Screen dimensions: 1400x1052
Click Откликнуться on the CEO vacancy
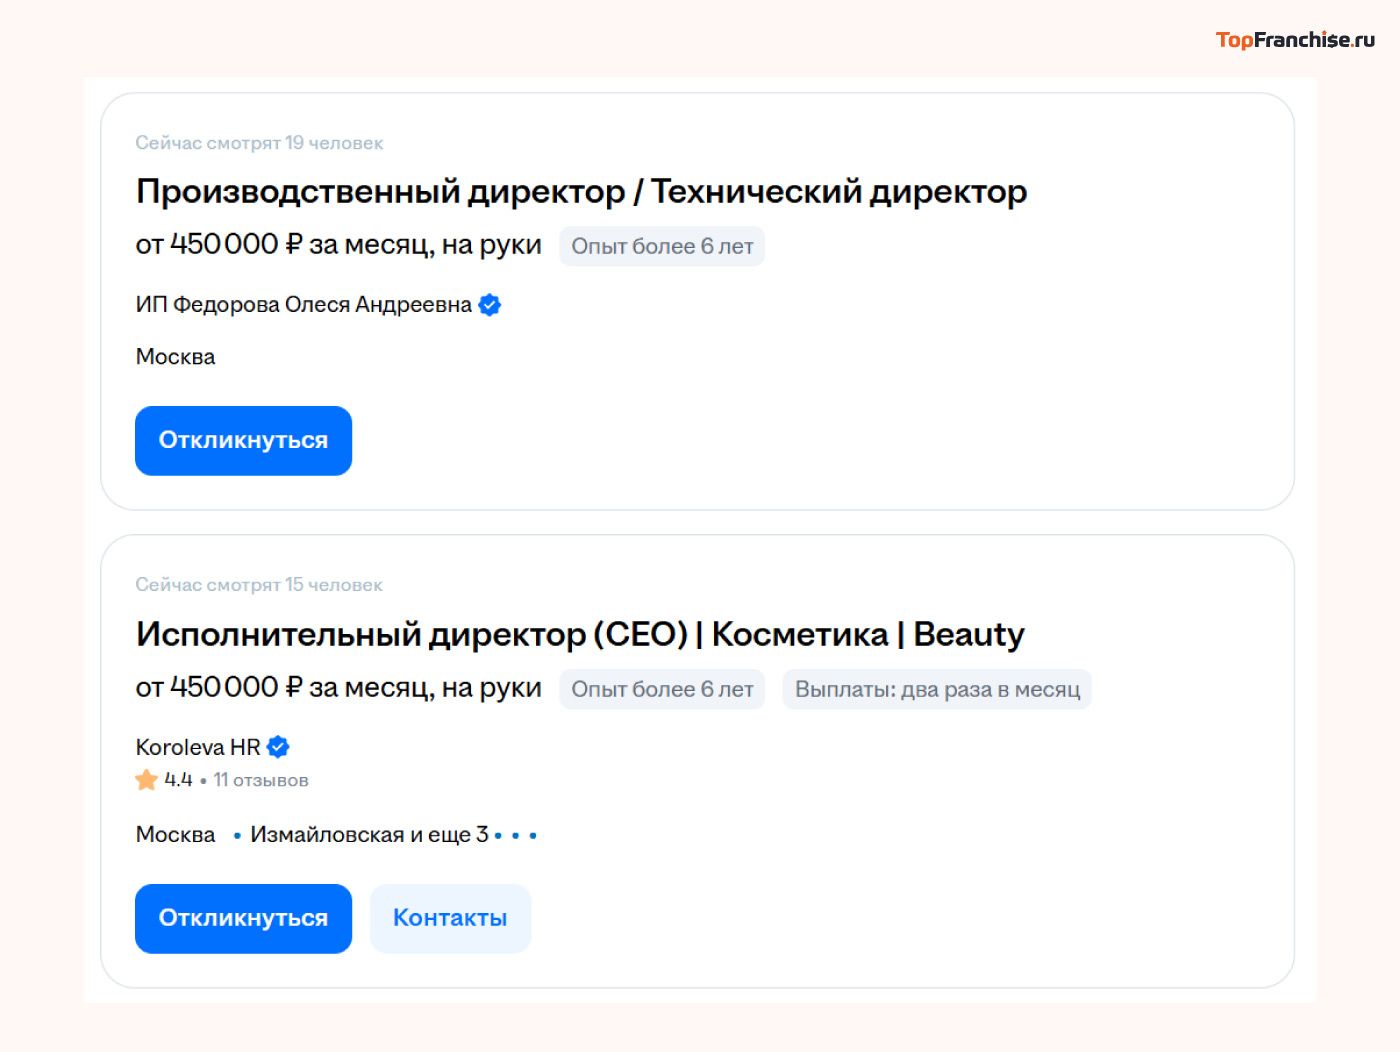coord(243,918)
